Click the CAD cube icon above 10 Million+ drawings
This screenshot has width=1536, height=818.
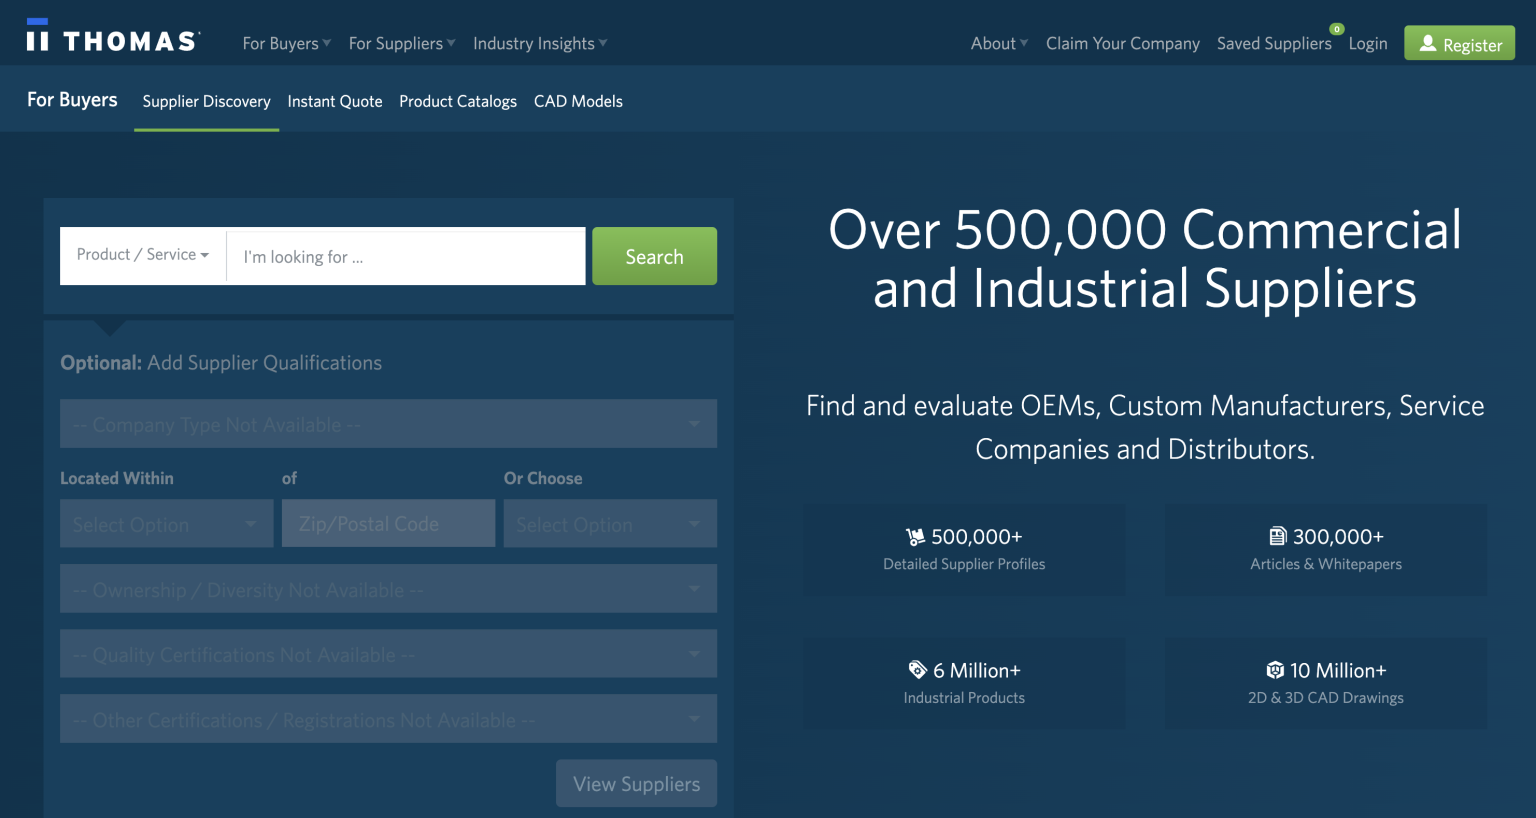[1274, 670]
